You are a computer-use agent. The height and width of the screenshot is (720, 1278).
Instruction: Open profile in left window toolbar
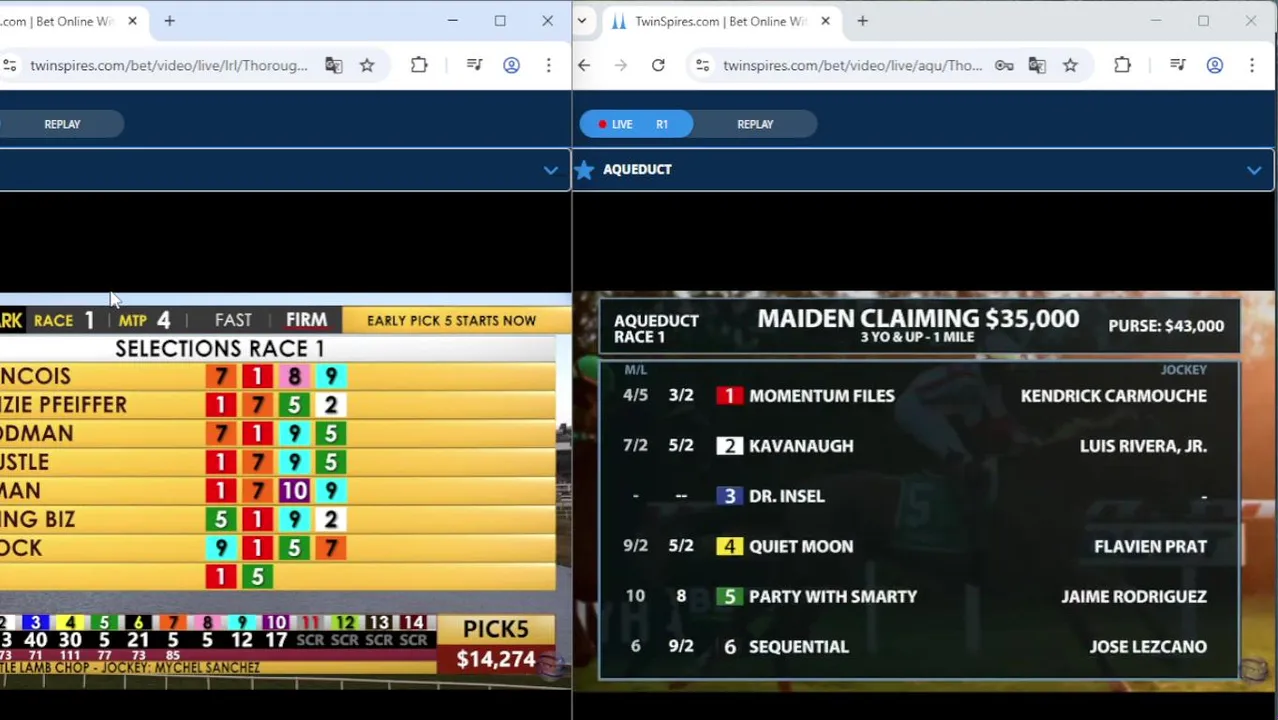[x=511, y=65]
